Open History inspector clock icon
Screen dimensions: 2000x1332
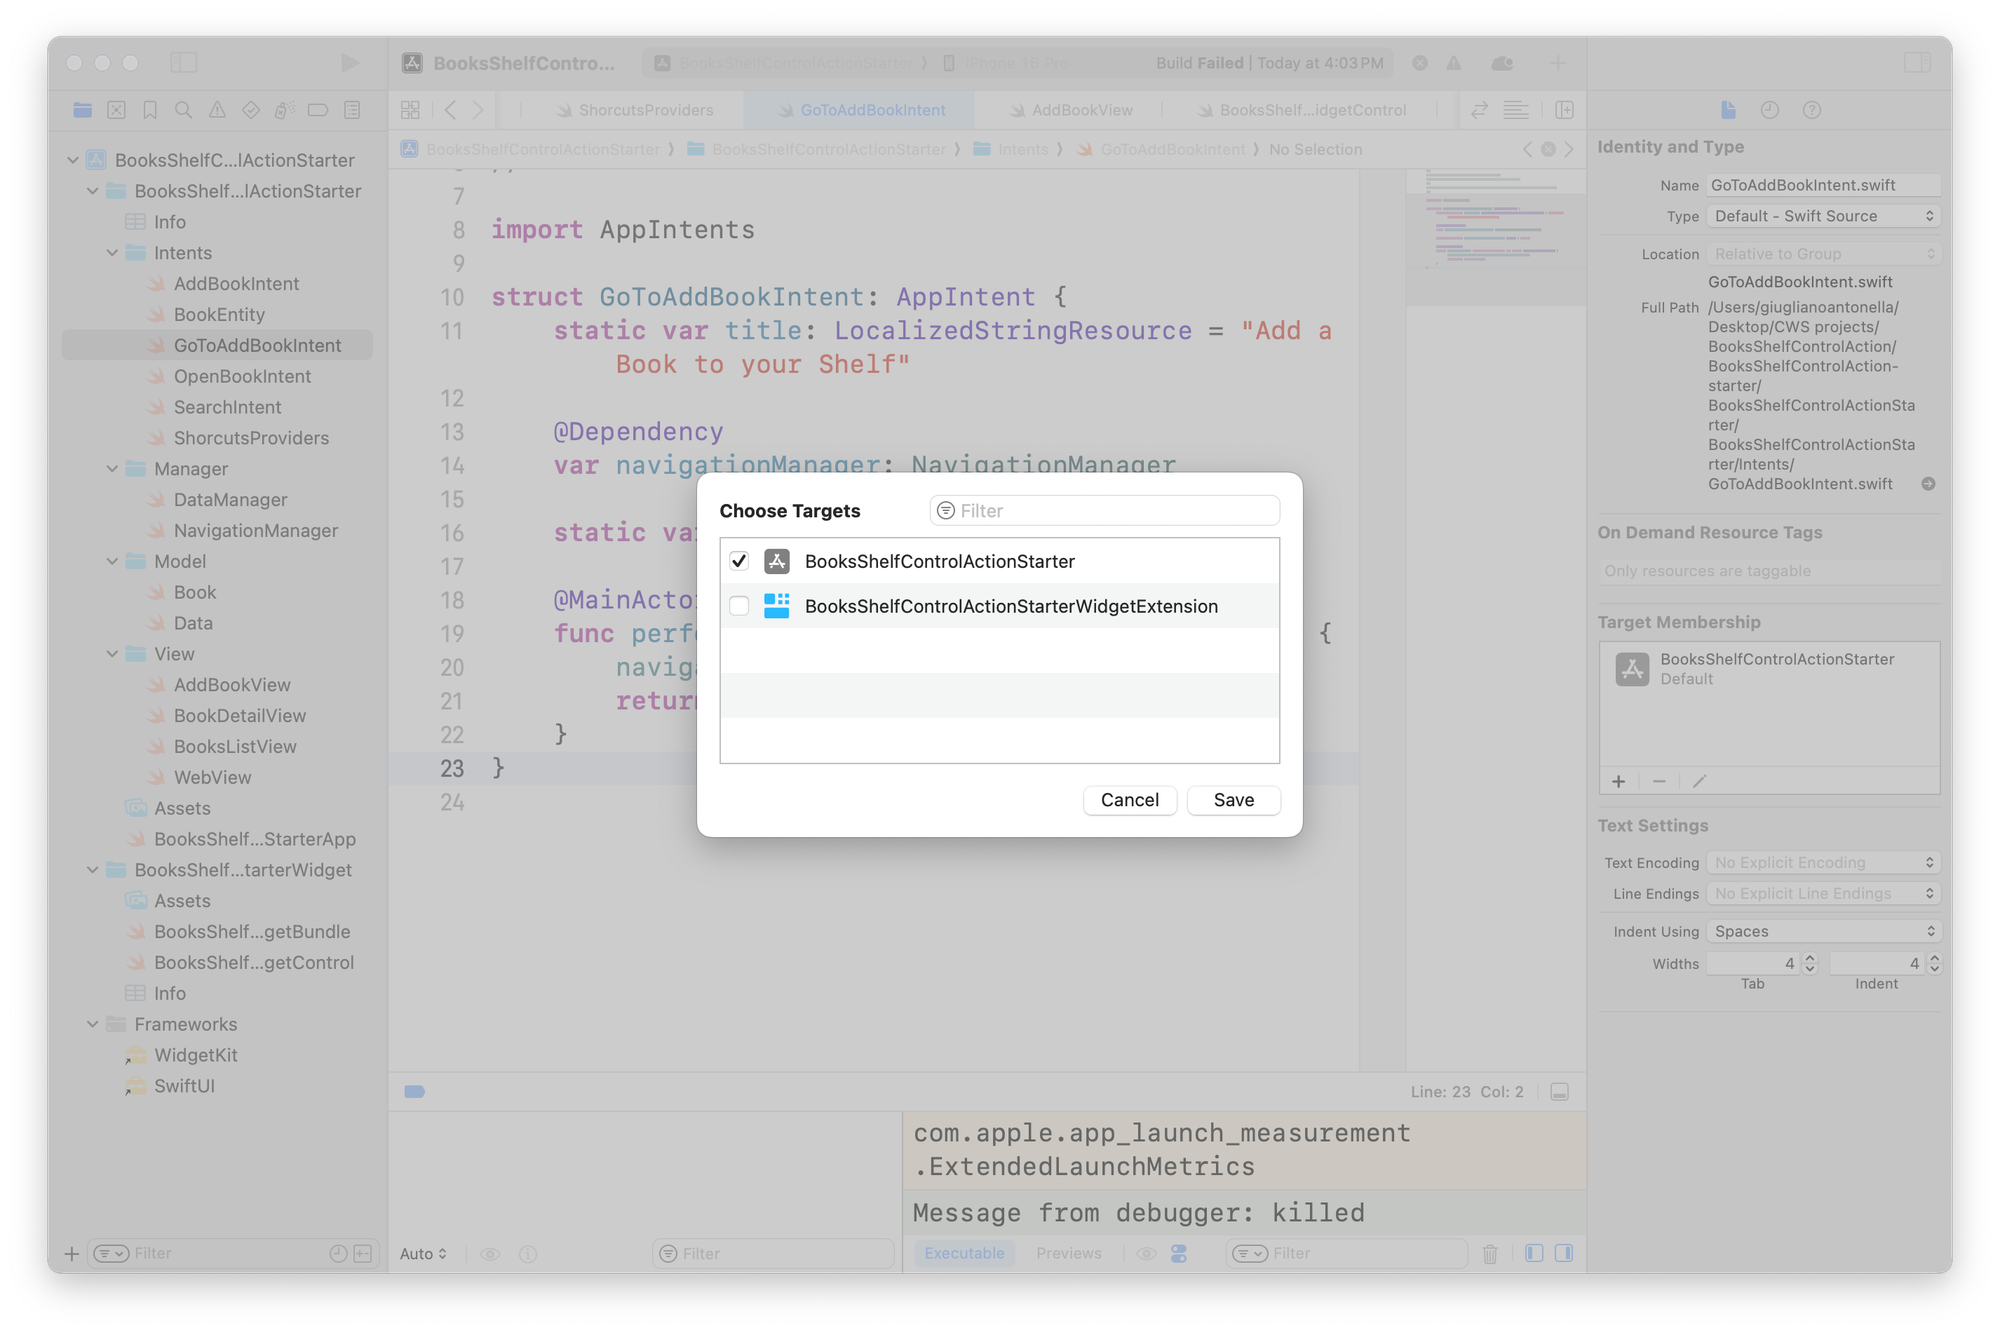click(1769, 110)
